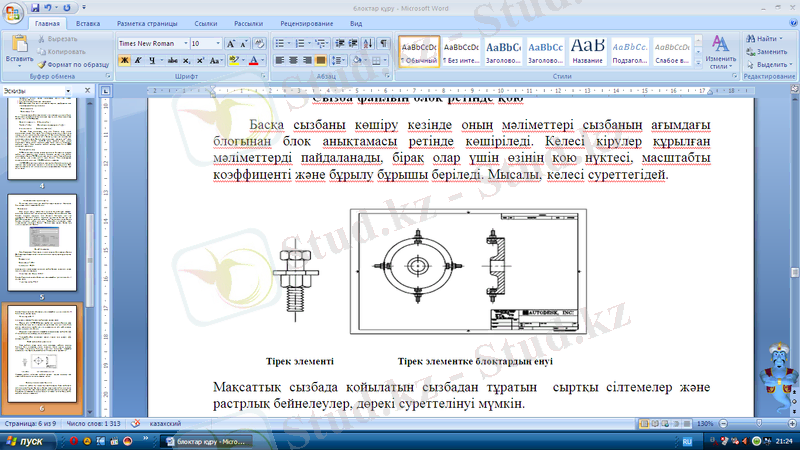The height and width of the screenshot is (450, 800).
Task: Save document via quick access toolbar
Action: (36, 7)
